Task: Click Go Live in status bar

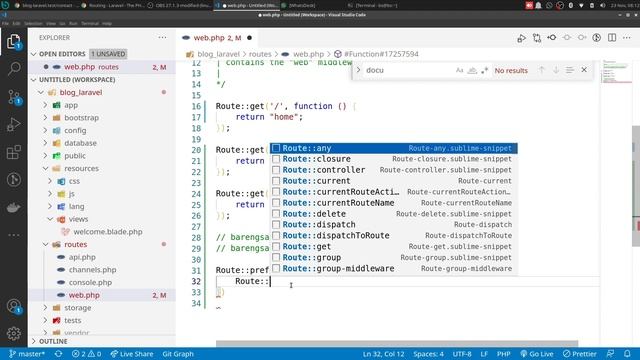Action: coord(537,354)
